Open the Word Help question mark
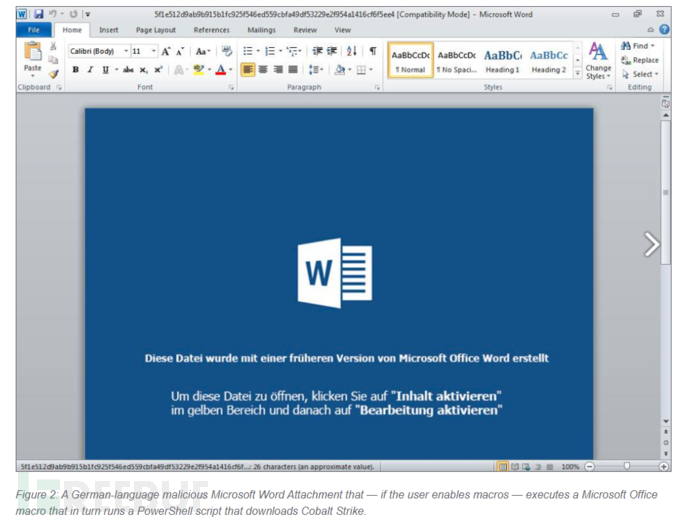This screenshot has width=690, height=521. [x=664, y=29]
